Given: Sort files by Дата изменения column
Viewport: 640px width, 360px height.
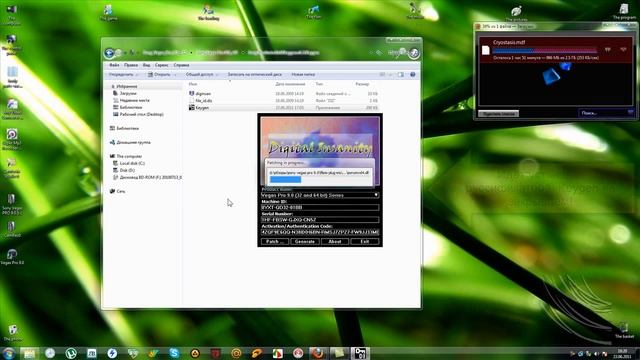Looking at the screenshot, I should [x=290, y=84].
